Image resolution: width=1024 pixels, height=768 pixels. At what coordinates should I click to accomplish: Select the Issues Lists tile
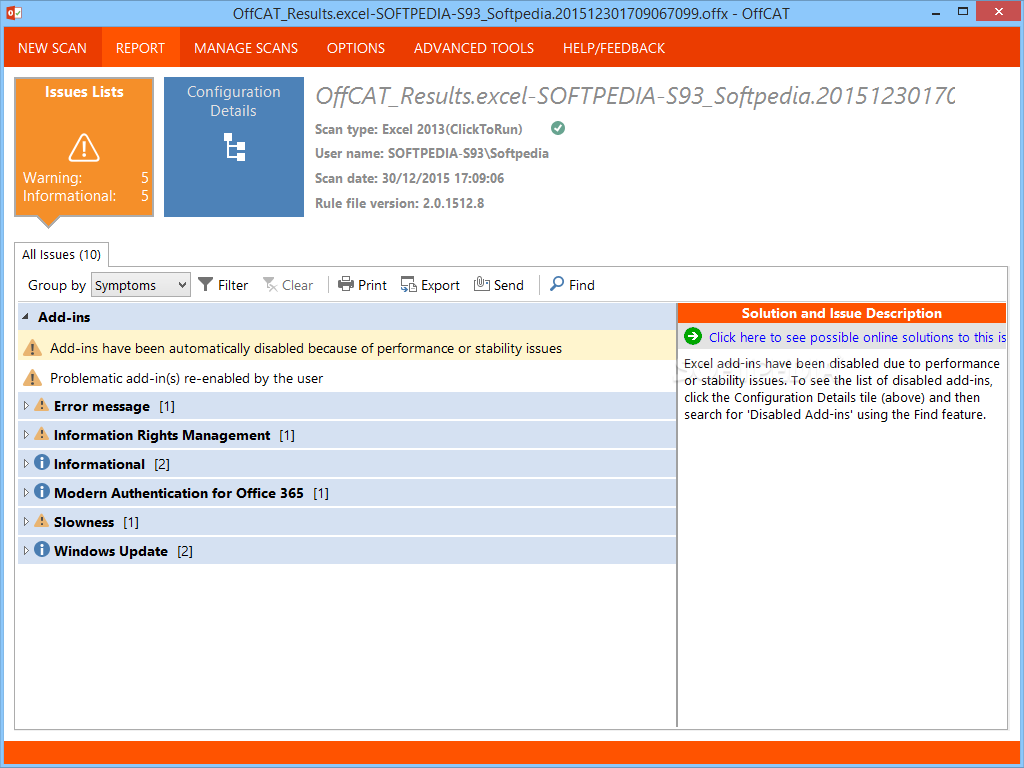point(84,147)
